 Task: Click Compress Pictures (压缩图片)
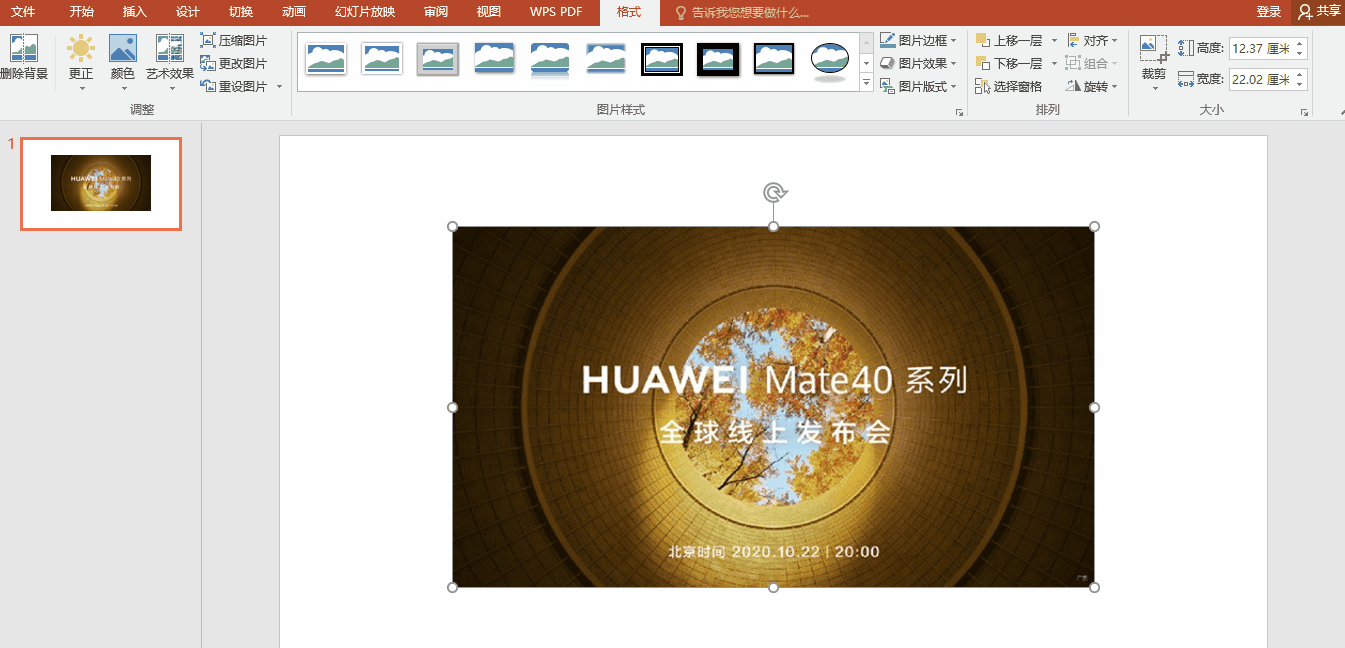tap(234, 40)
